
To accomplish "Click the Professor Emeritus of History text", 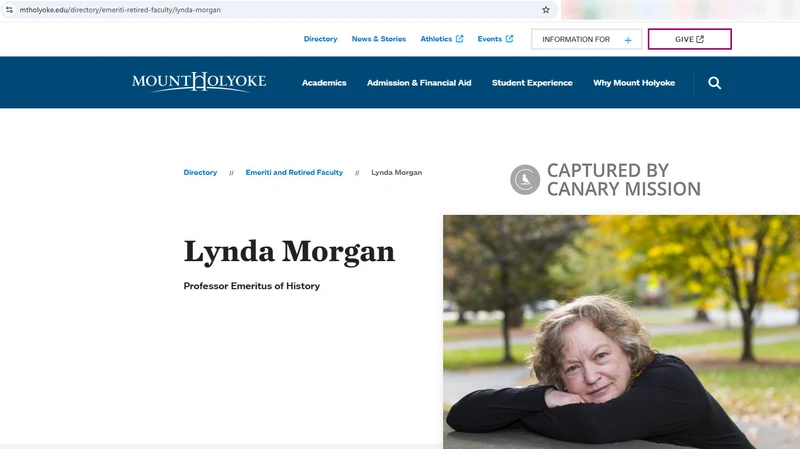I will pos(252,286).
